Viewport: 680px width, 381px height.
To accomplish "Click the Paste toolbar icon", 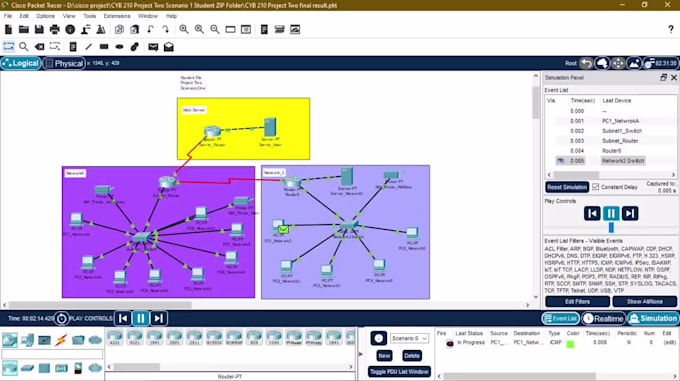I will [x=134, y=29].
